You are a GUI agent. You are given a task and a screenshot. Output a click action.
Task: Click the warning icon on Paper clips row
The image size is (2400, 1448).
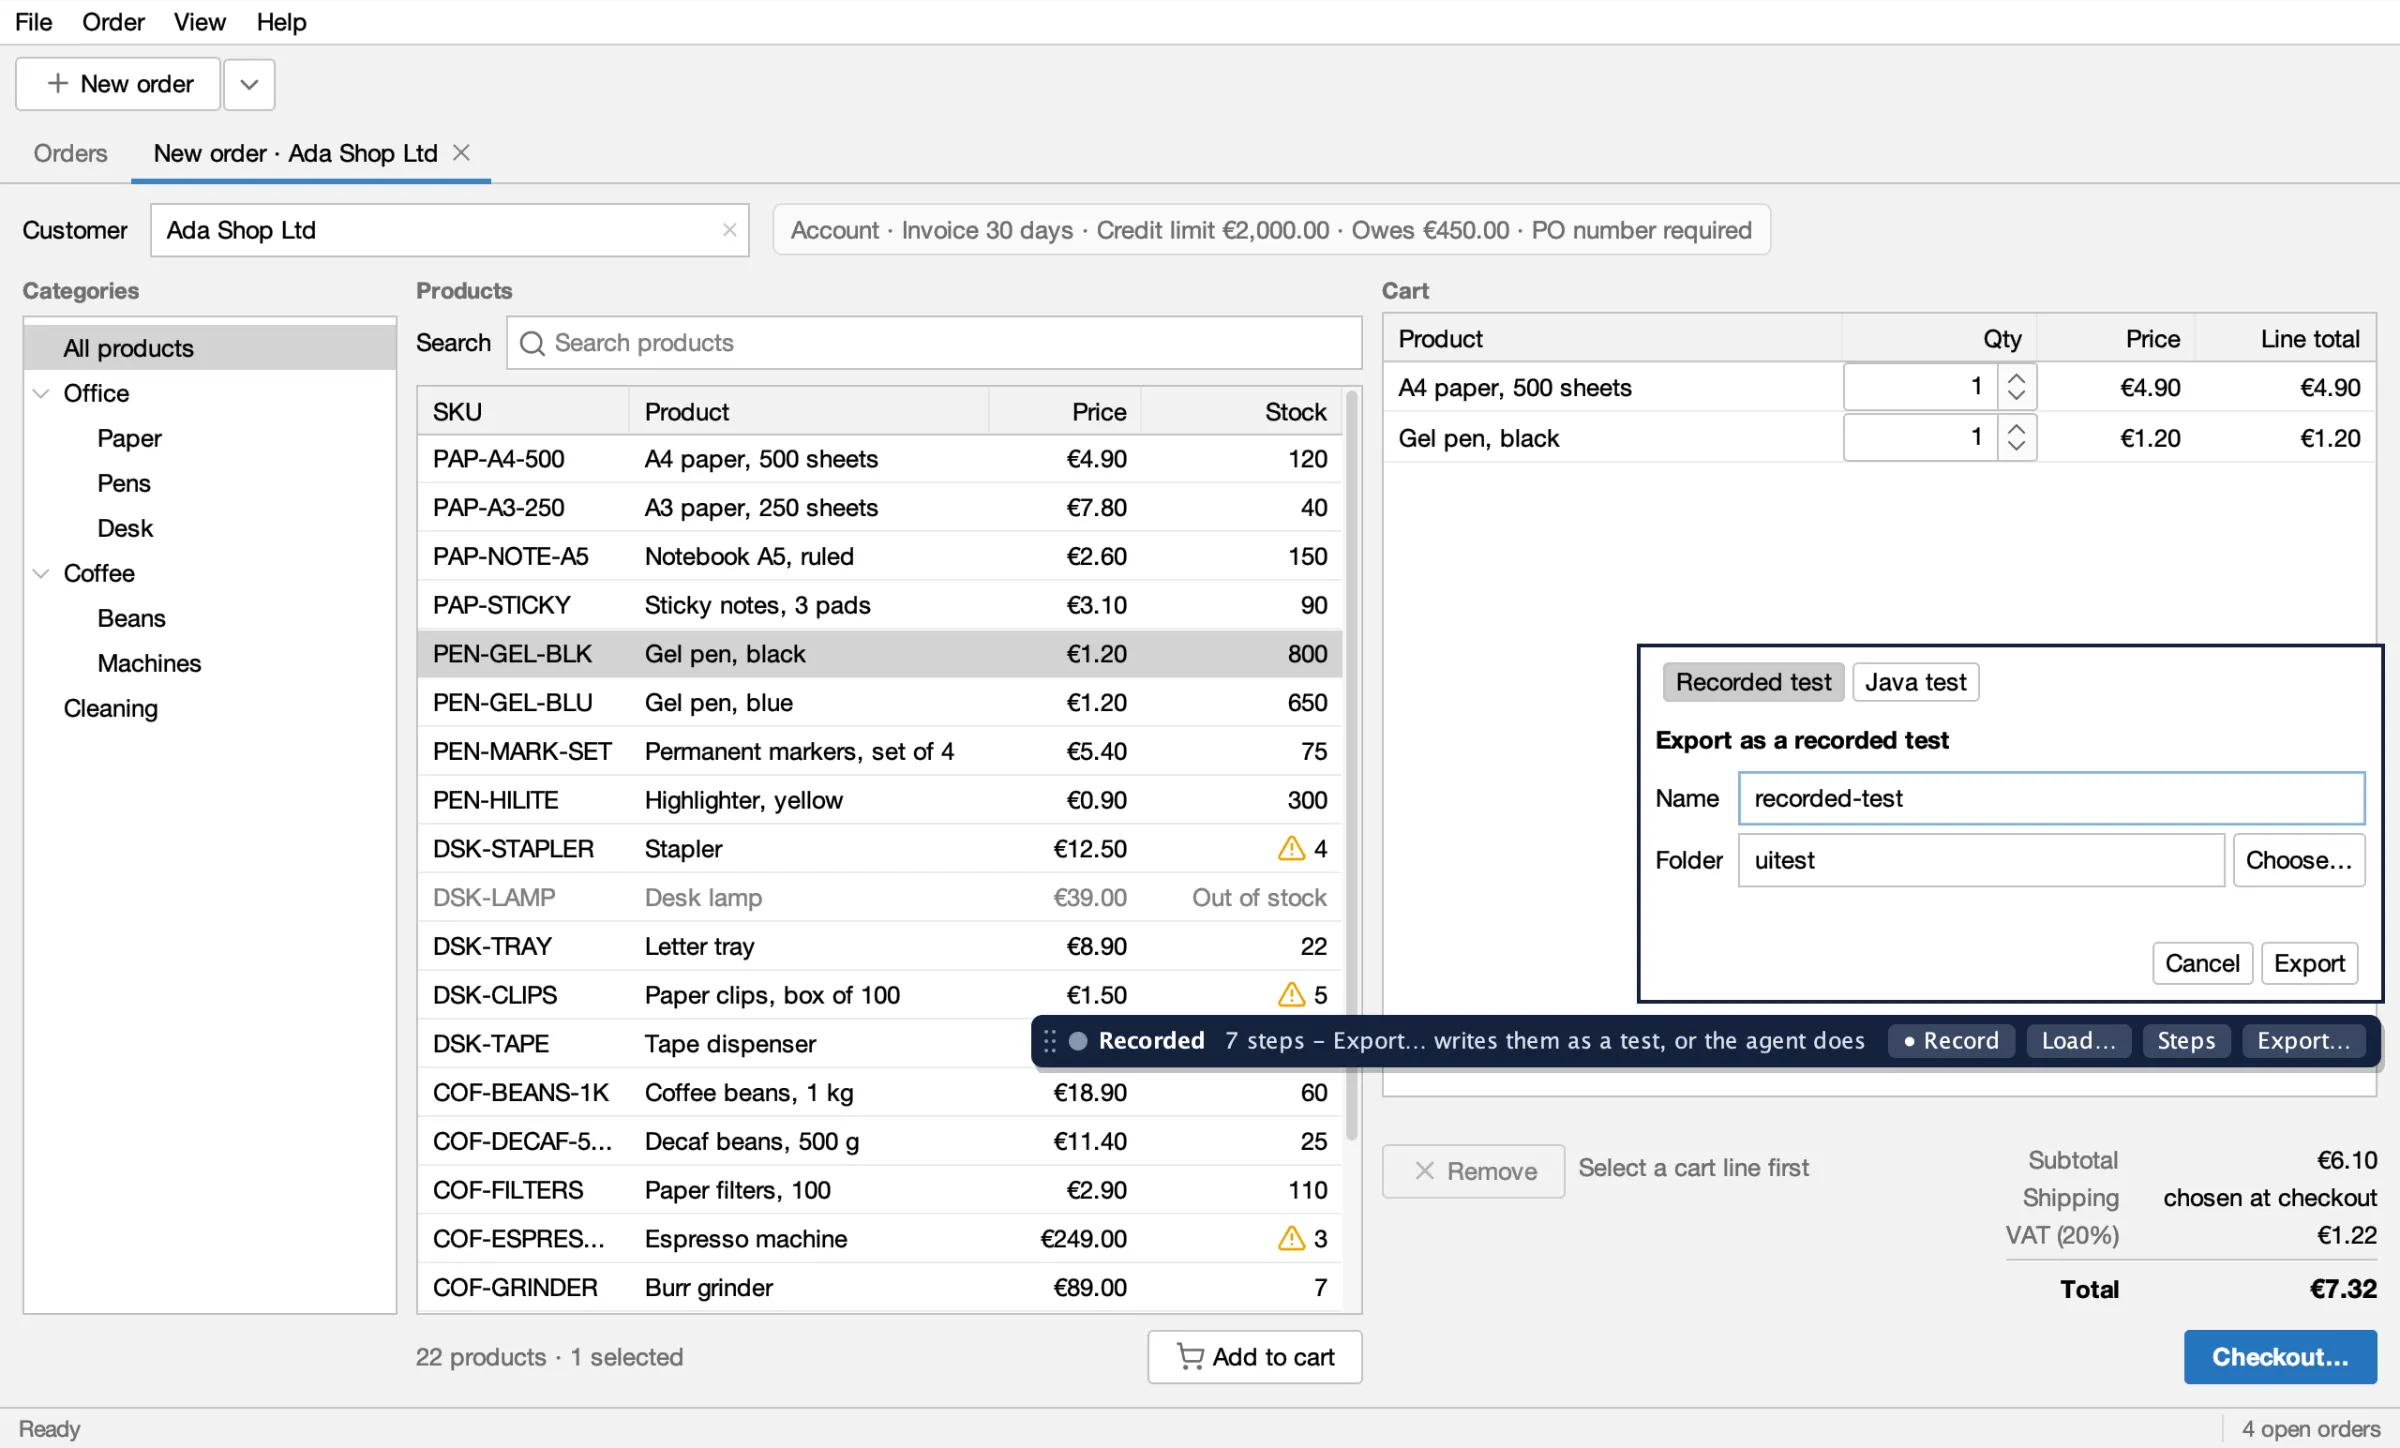click(x=1291, y=994)
